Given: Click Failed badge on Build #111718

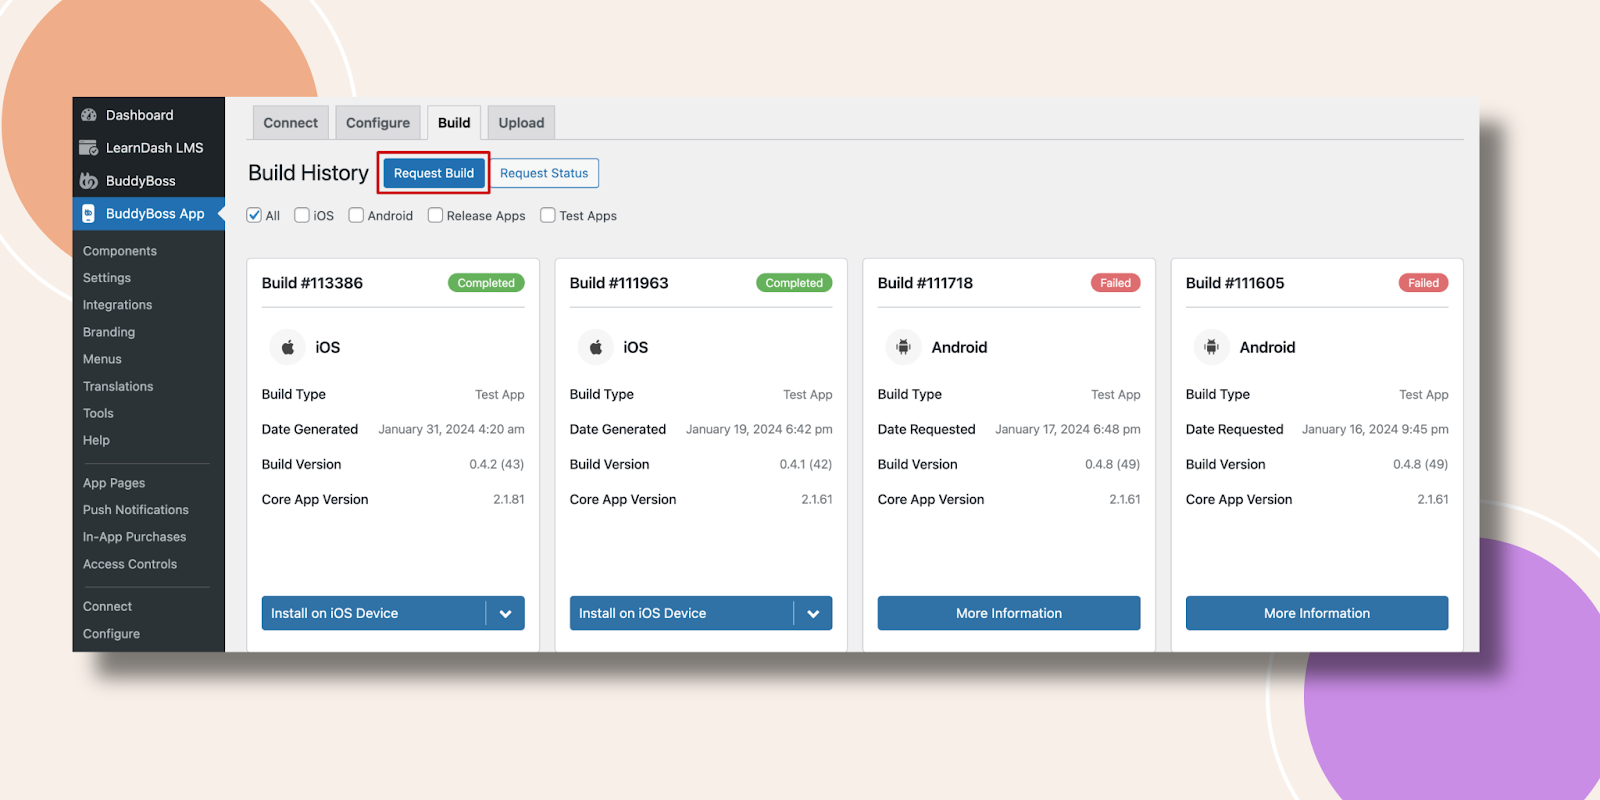Looking at the screenshot, I should click(x=1115, y=283).
